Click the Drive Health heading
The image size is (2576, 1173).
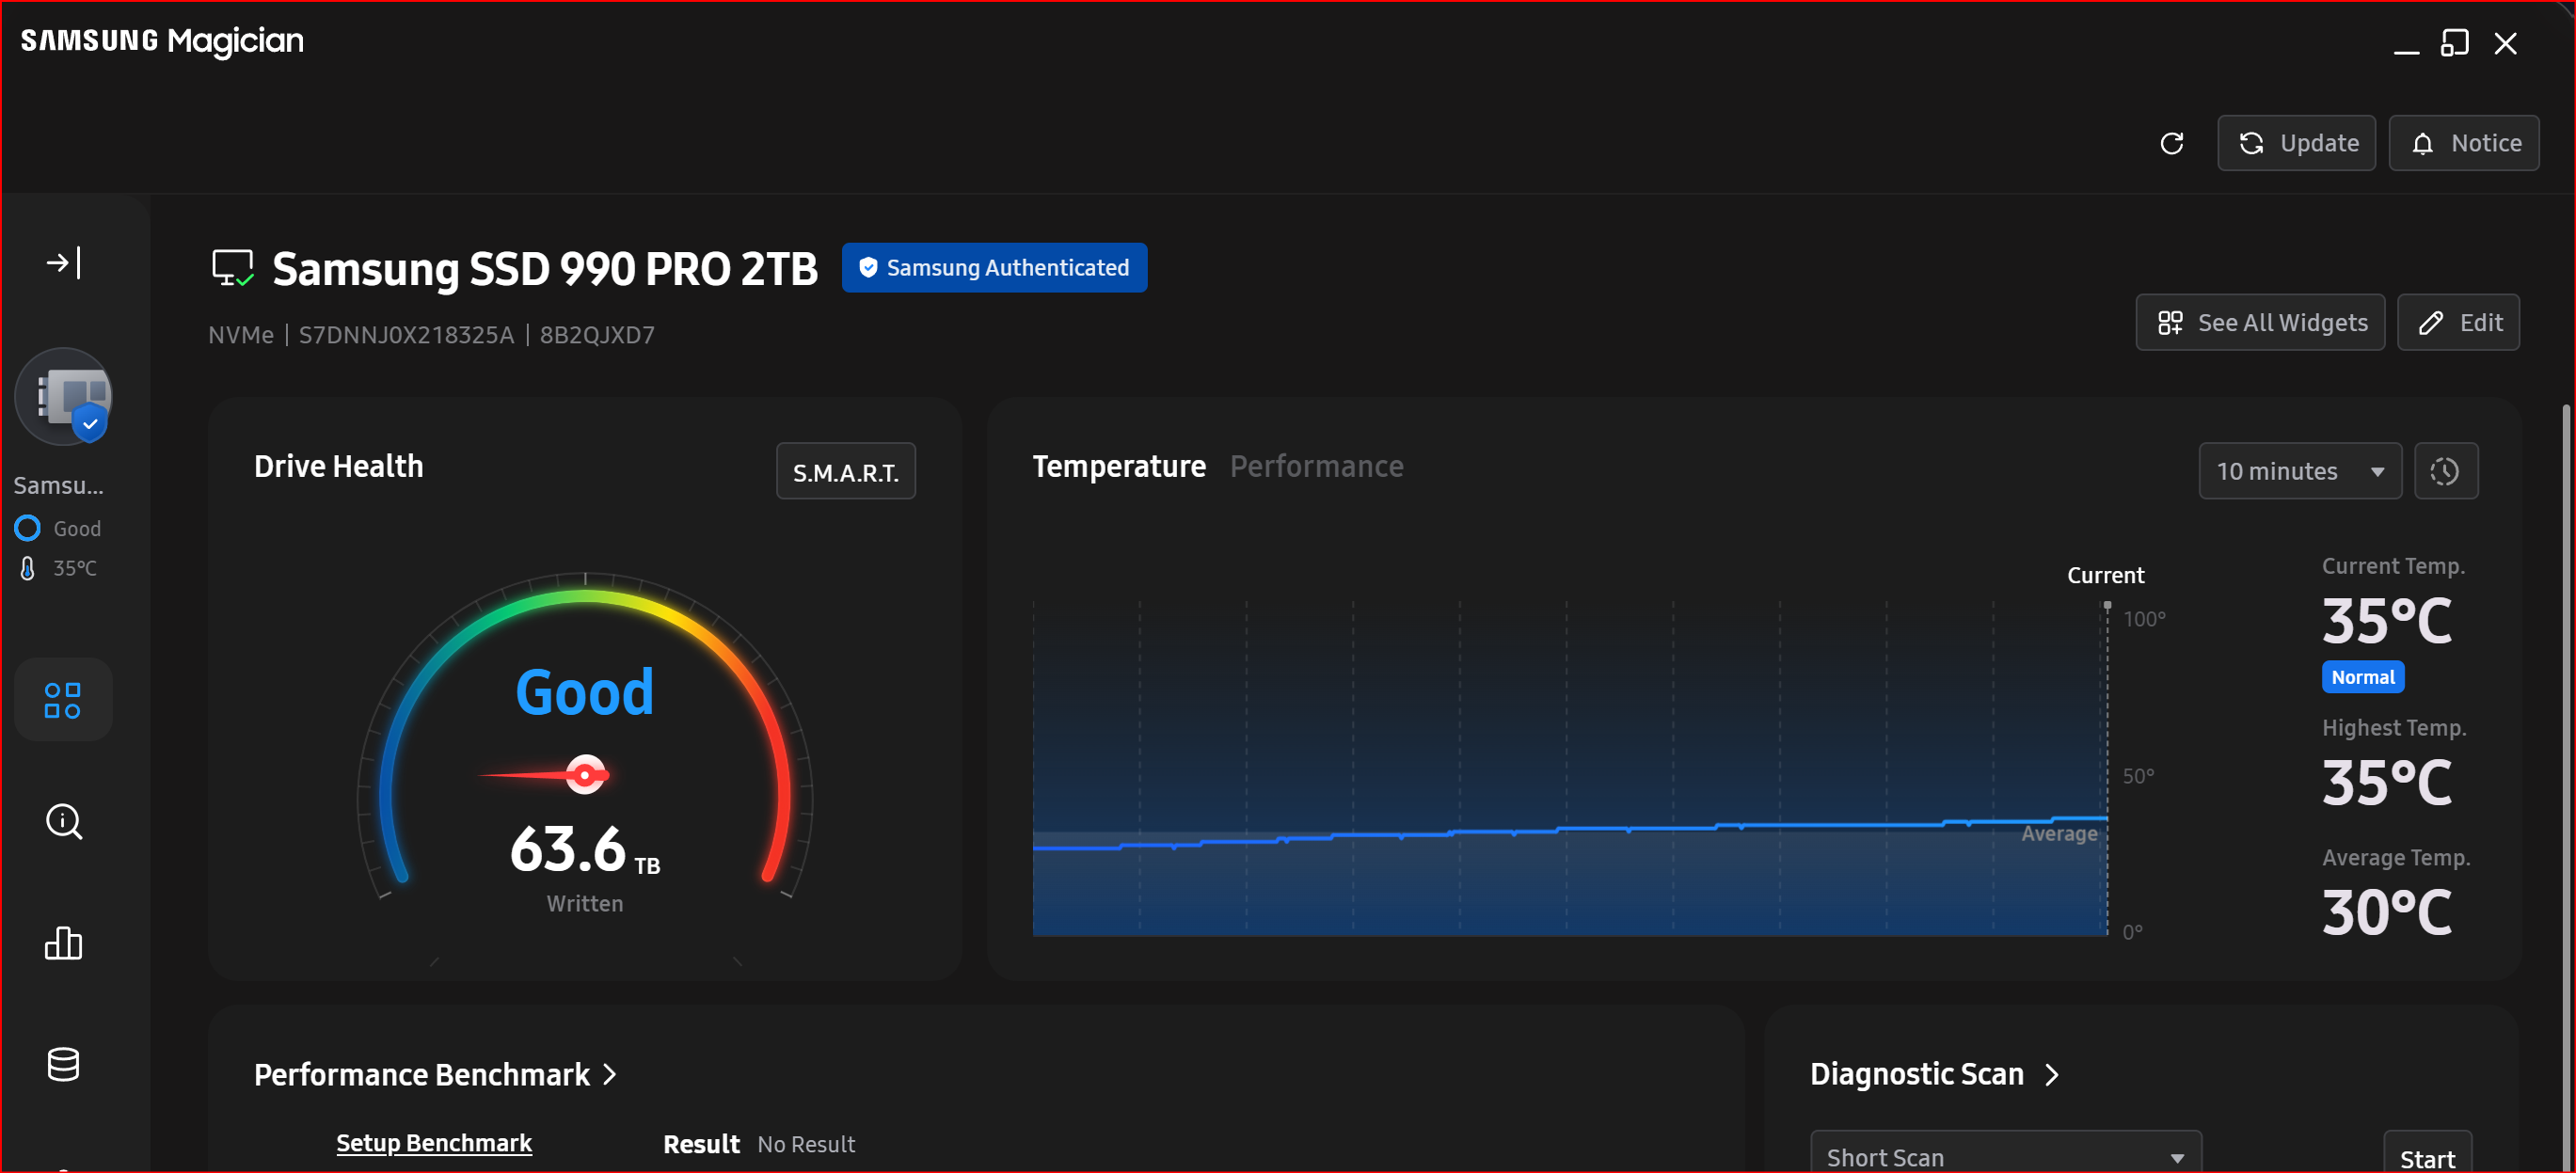click(x=338, y=467)
